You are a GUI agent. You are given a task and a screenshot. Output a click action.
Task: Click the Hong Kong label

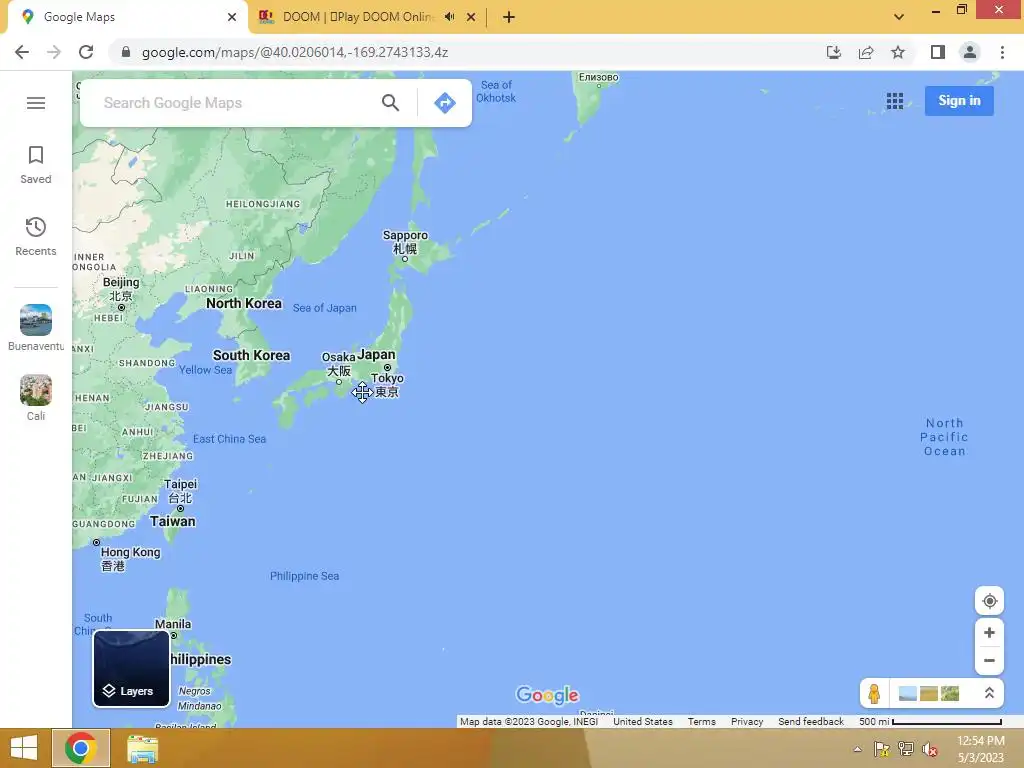[130, 559]
